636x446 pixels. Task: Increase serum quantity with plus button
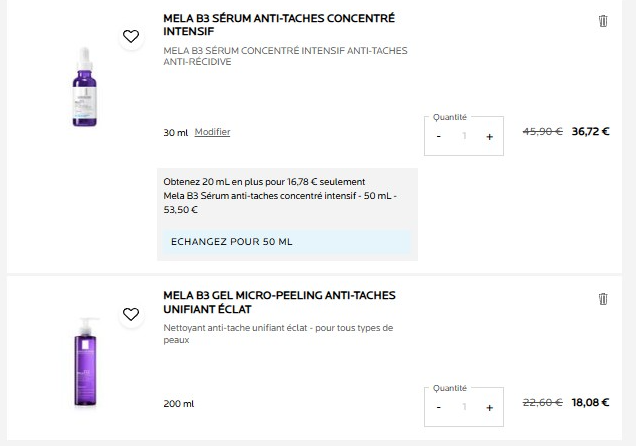pos(490,137)
